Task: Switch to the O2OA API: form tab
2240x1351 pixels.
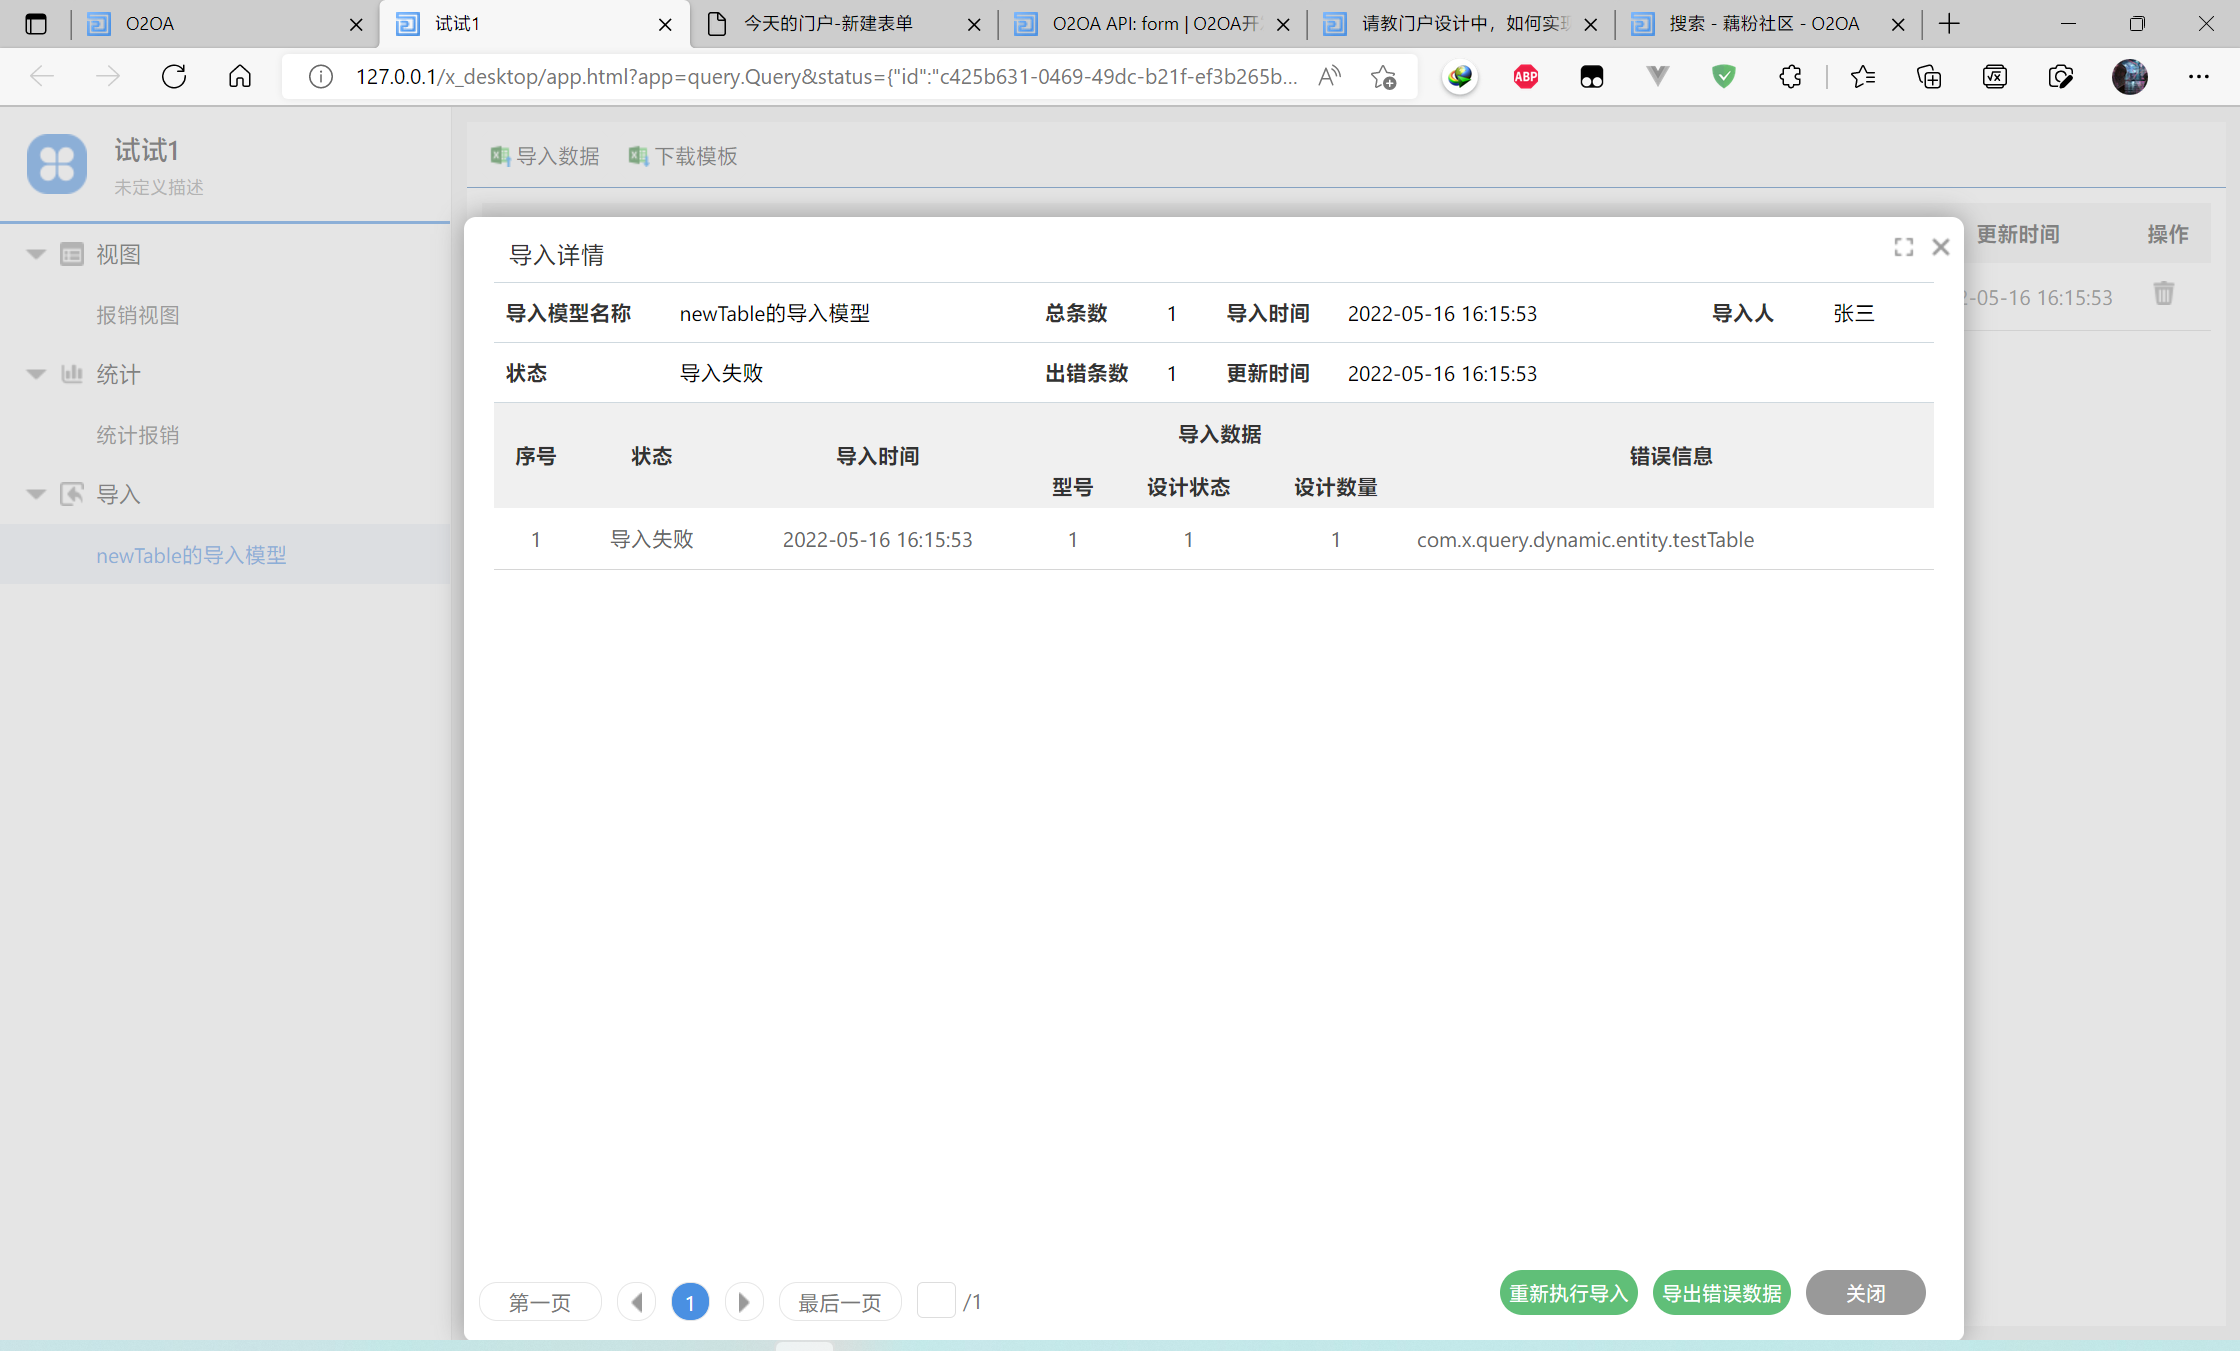Action: click(x=1150, y=24)
